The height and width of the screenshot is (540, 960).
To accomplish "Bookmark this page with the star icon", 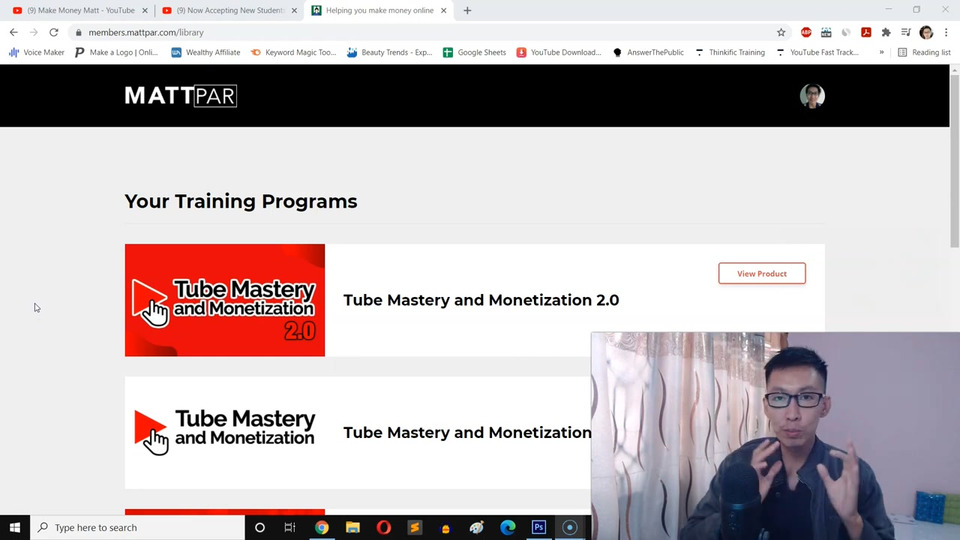I will point(781,32).
